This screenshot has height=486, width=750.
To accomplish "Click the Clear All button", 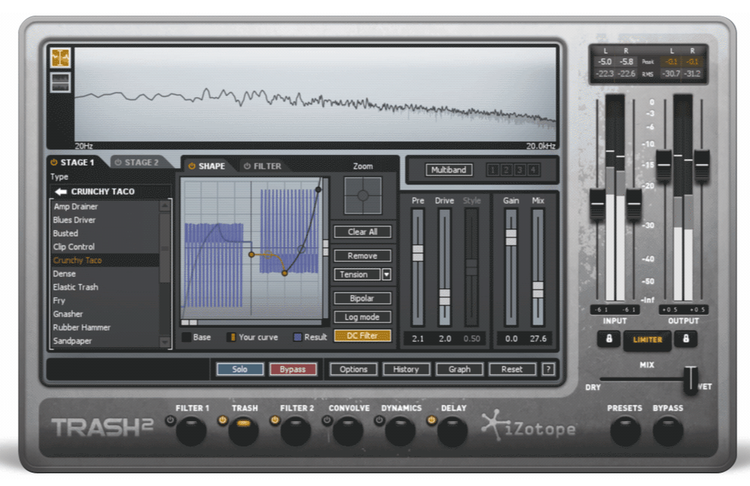I will pos(362,232).
